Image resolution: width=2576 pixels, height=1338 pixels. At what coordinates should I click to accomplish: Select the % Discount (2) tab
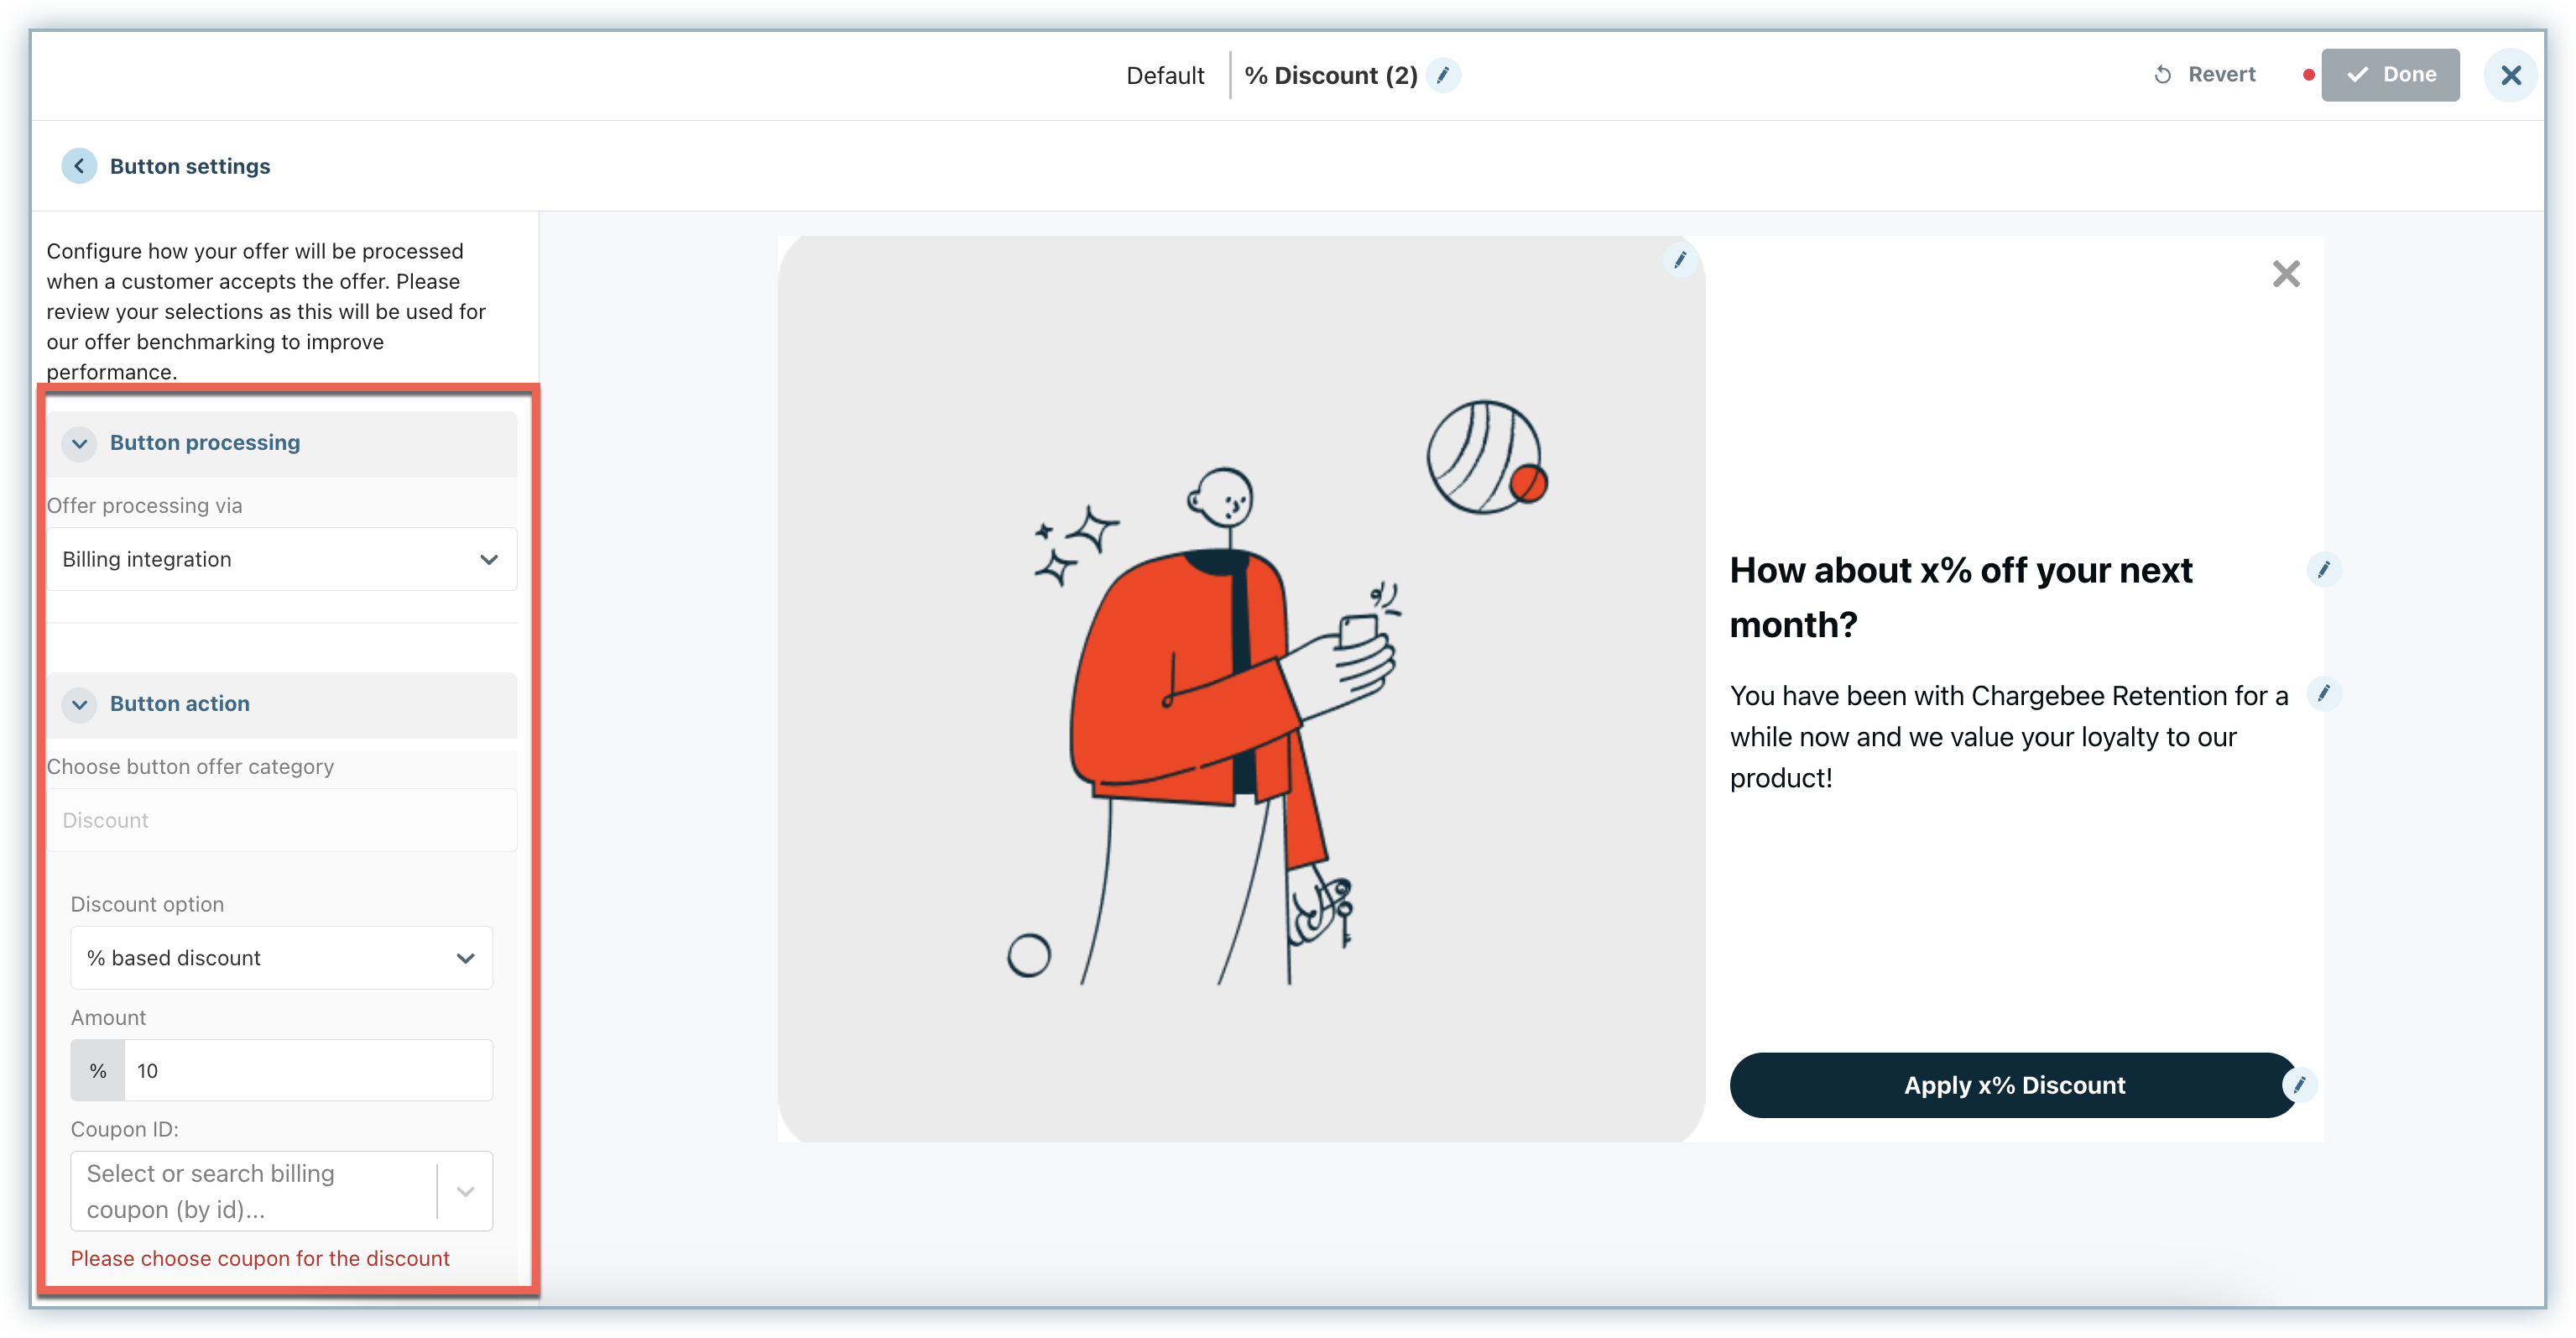coord(1330,76)
